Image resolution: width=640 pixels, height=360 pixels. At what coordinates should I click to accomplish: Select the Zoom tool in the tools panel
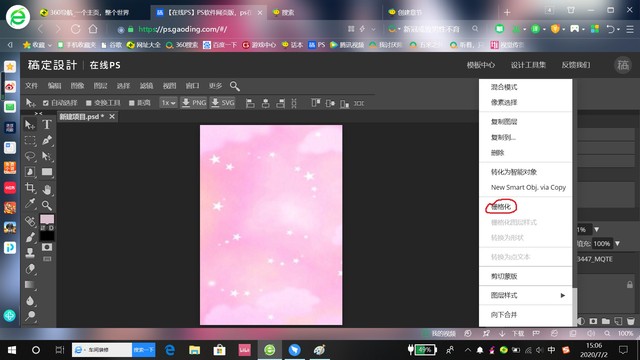(47, 205)
